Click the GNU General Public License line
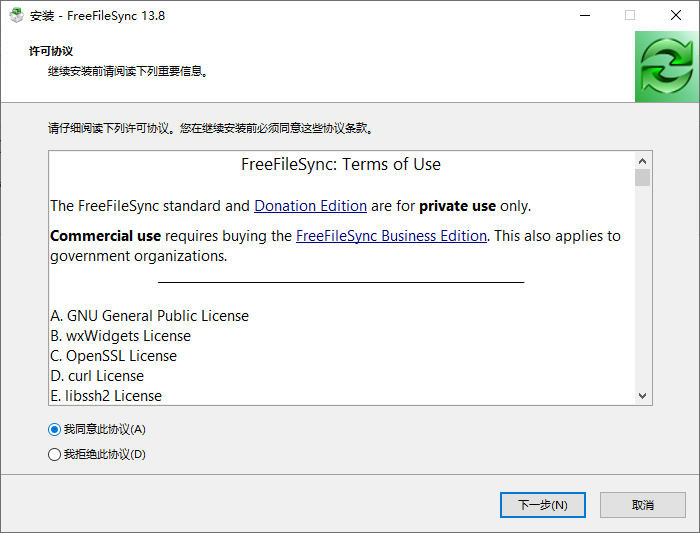The image size is (700, 533). point(149,316)
